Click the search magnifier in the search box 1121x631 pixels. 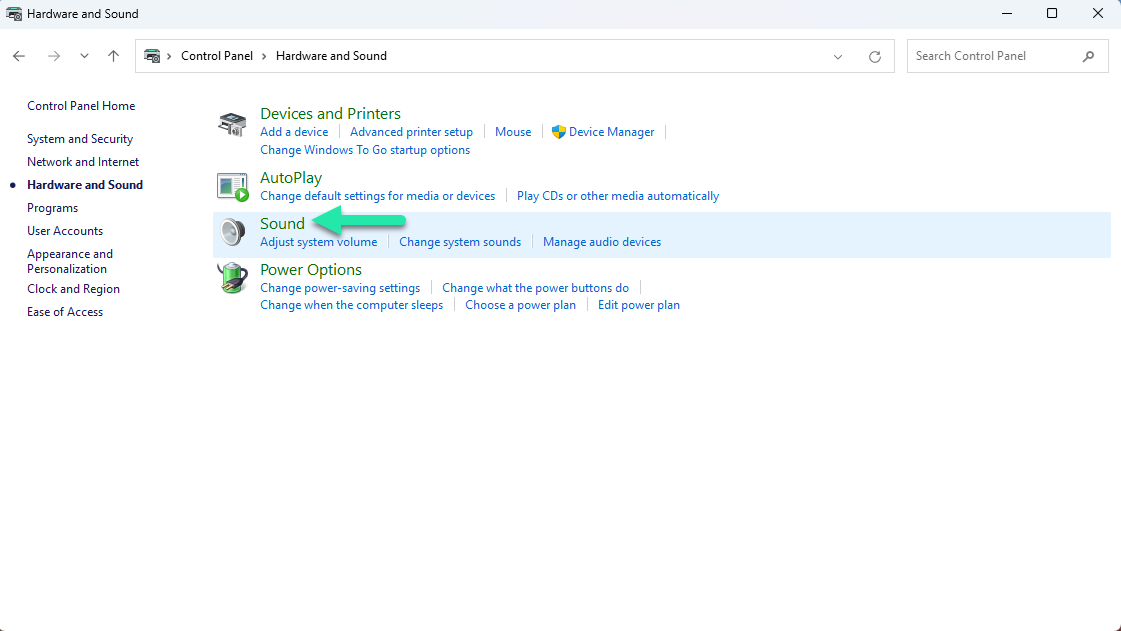pos(1089,56)
